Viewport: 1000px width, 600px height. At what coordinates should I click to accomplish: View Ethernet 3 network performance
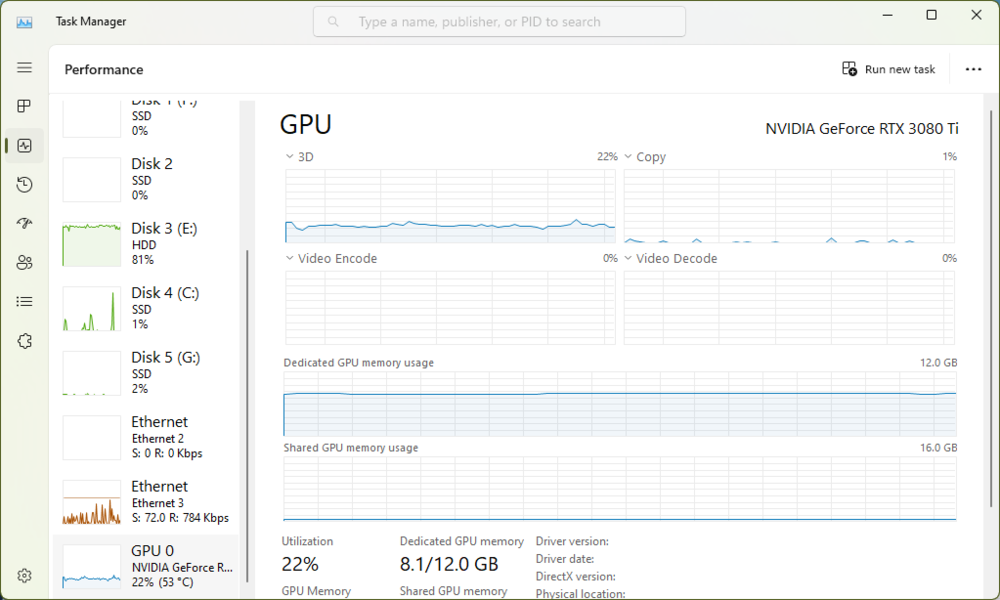[146, 502]
